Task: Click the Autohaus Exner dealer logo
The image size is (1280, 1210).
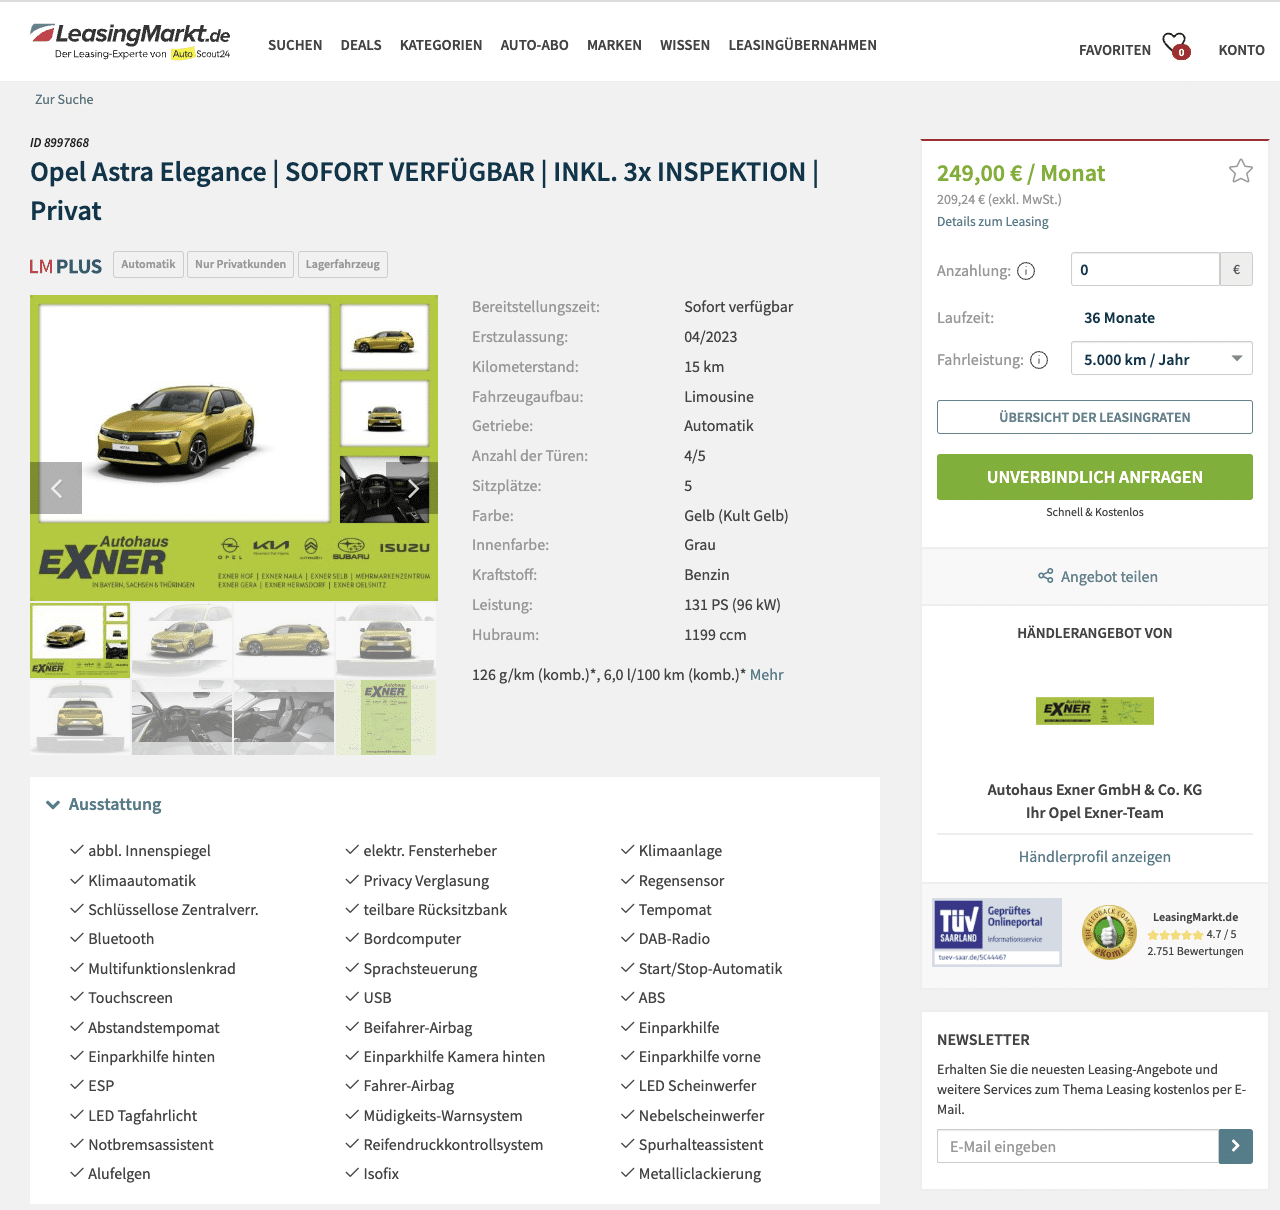Action: [1095, 711]
